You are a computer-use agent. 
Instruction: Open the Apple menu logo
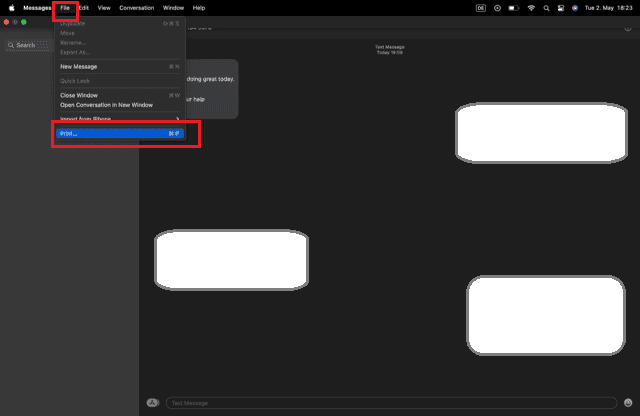coord(10,7)
